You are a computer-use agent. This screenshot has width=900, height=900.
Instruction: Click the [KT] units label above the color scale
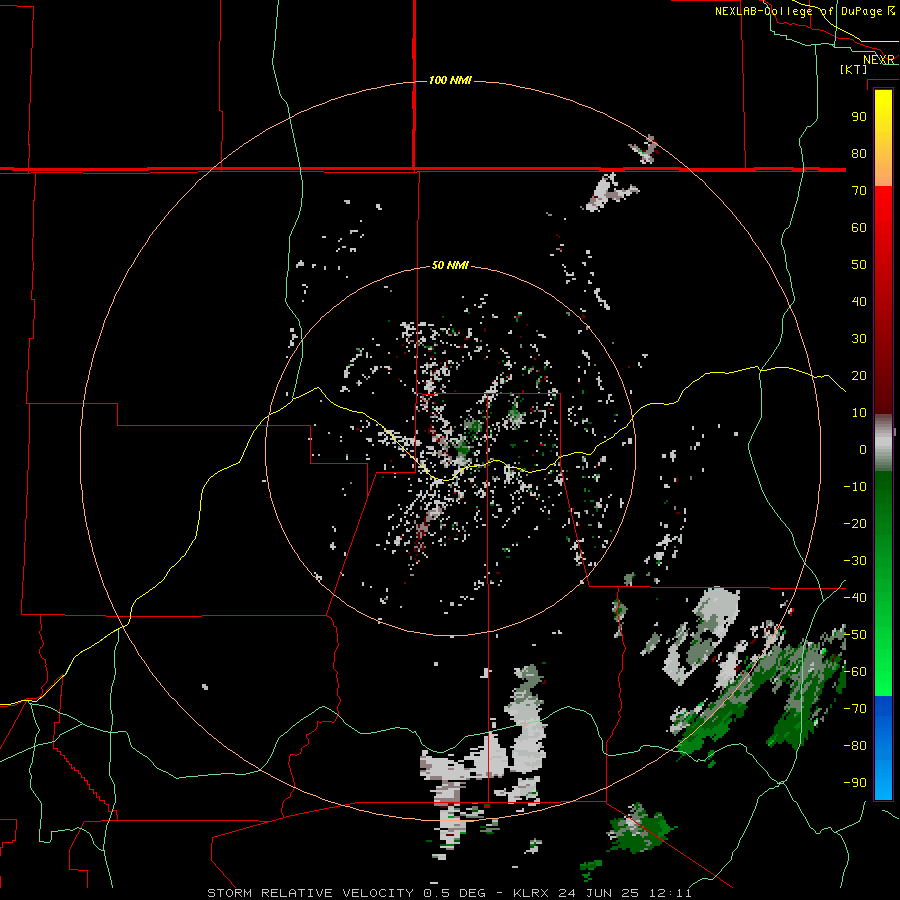point(854,69)
